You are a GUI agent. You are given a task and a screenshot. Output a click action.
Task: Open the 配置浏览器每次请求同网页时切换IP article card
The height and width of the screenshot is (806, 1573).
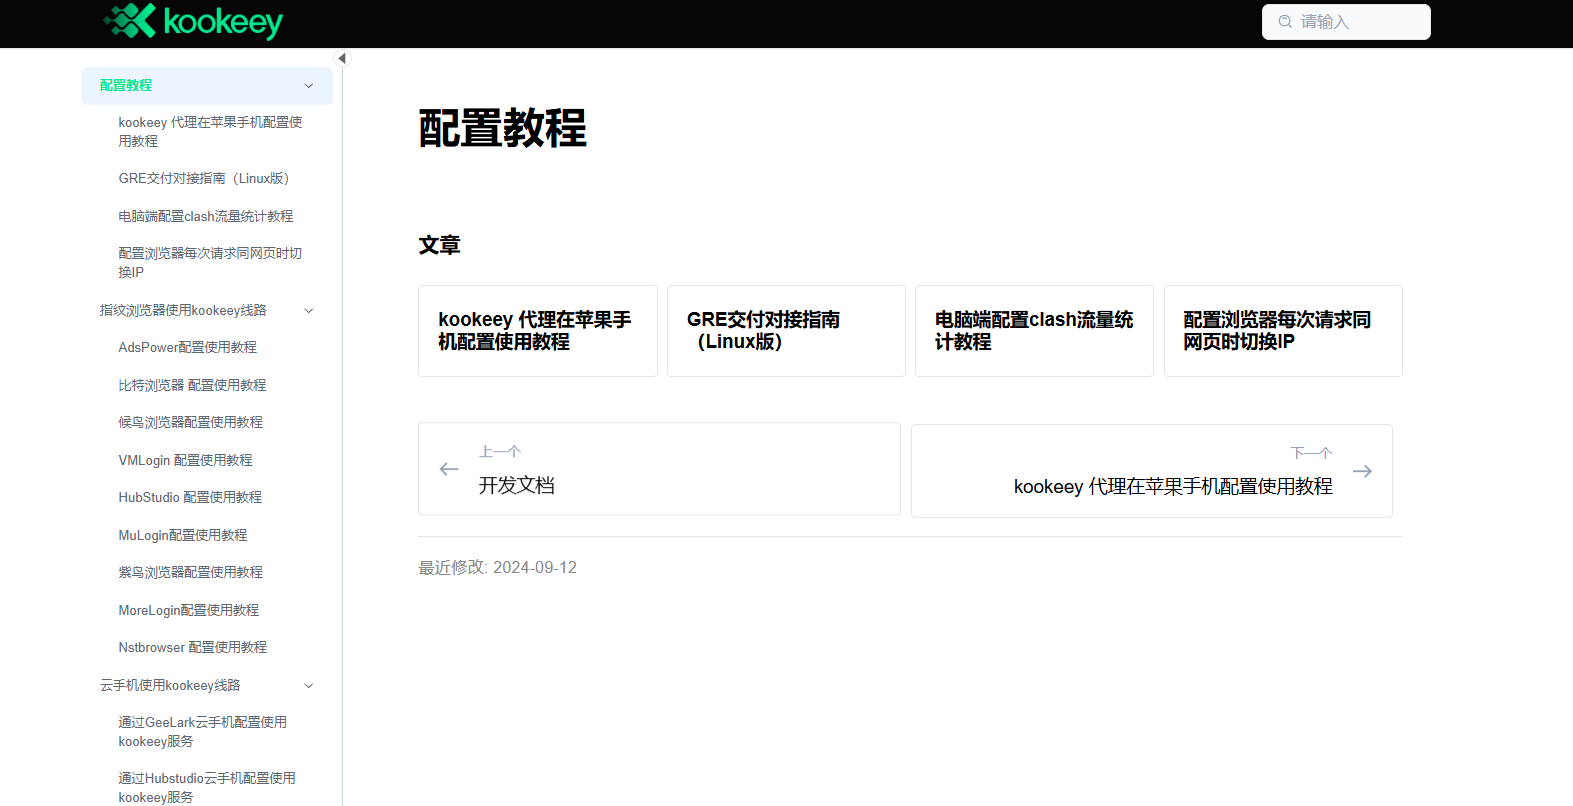click(x=1283, y=331)
